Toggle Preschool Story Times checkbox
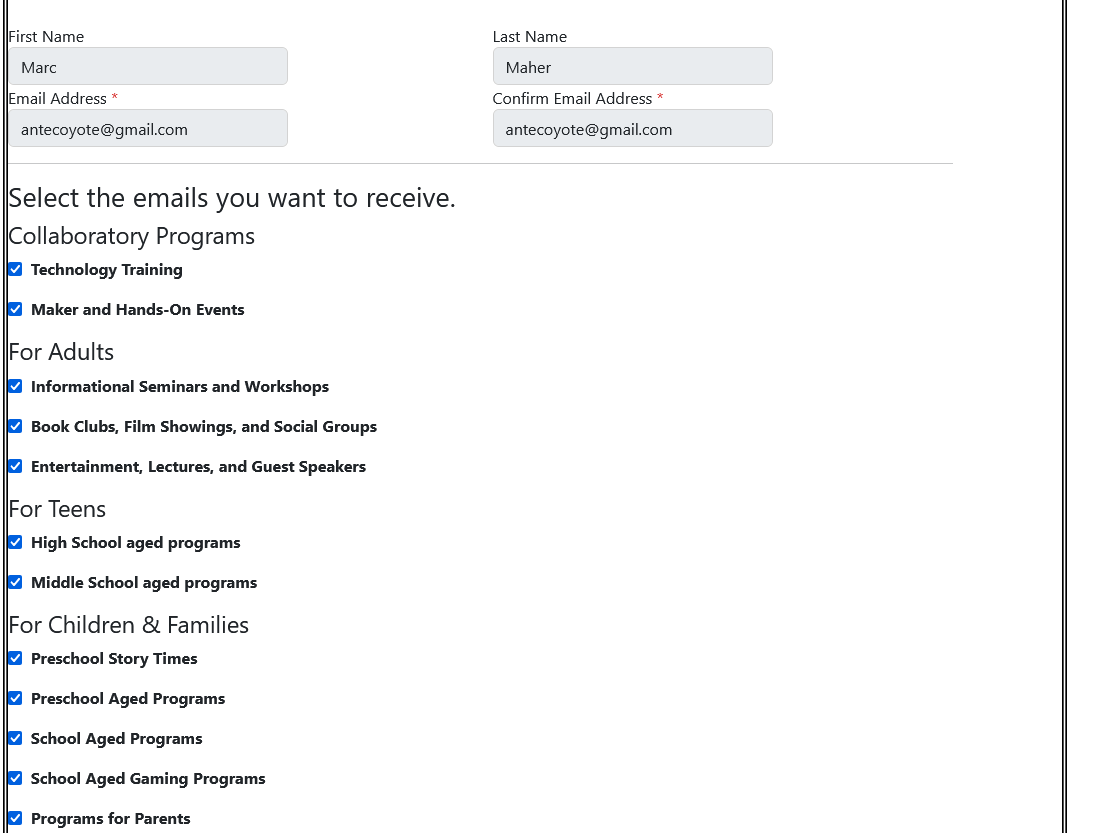The image size is (1101, 833). coord(15,658)
